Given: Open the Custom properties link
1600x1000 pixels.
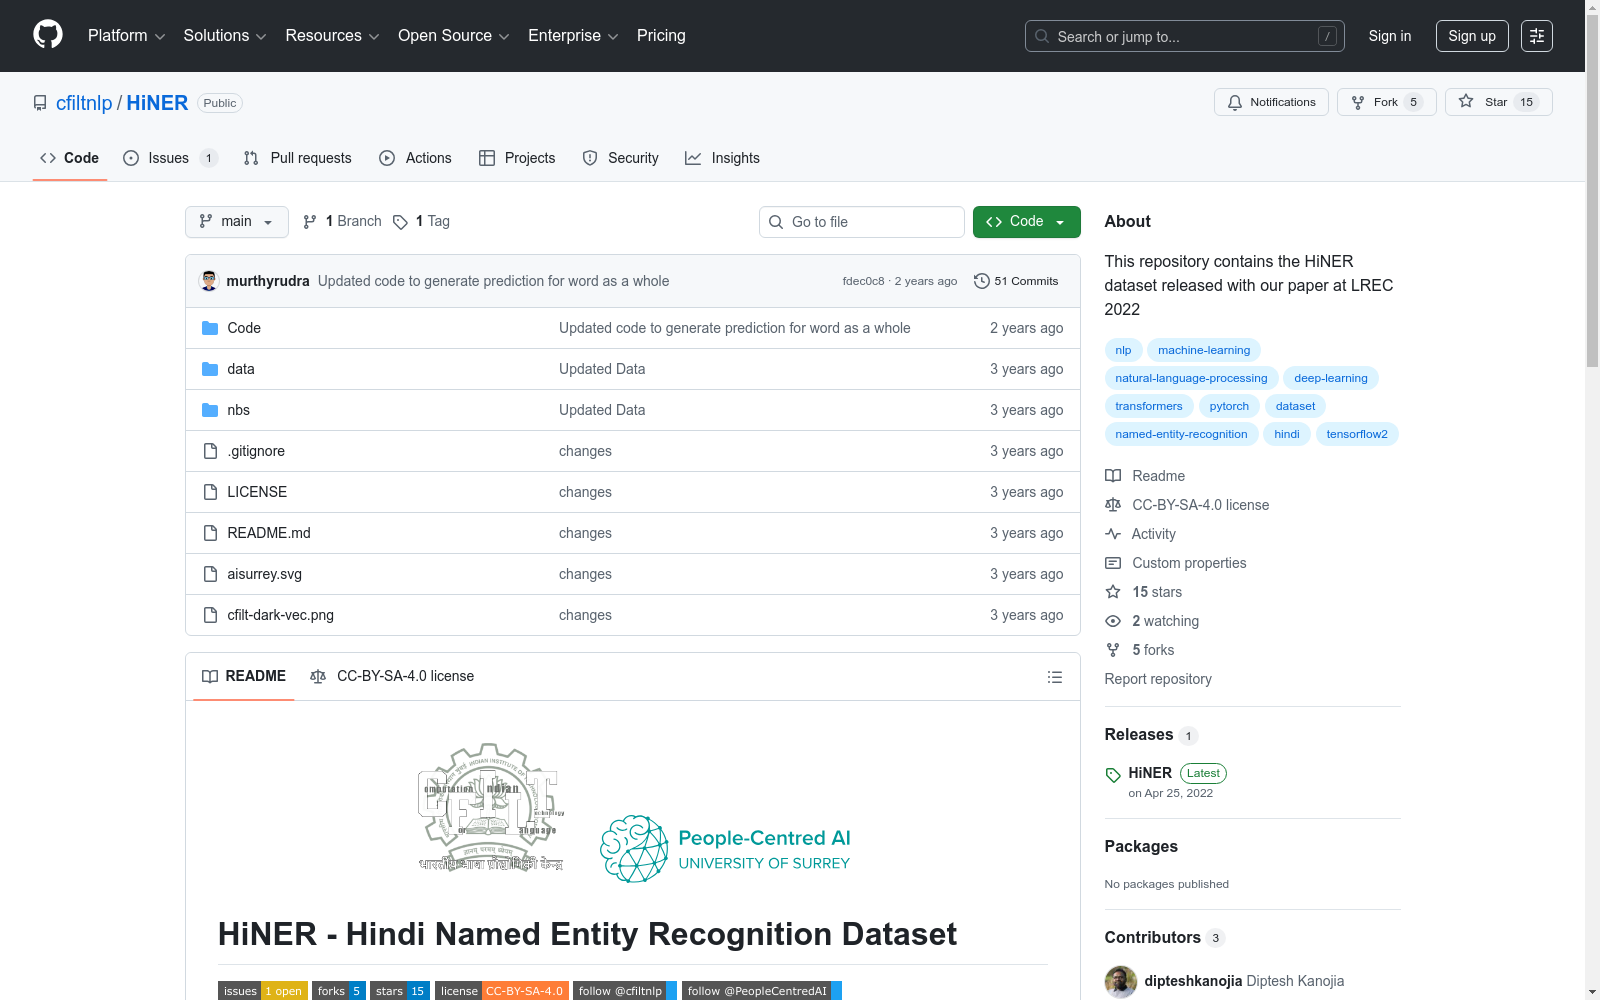Looking at the screenshot, I should pos(1189,563).
